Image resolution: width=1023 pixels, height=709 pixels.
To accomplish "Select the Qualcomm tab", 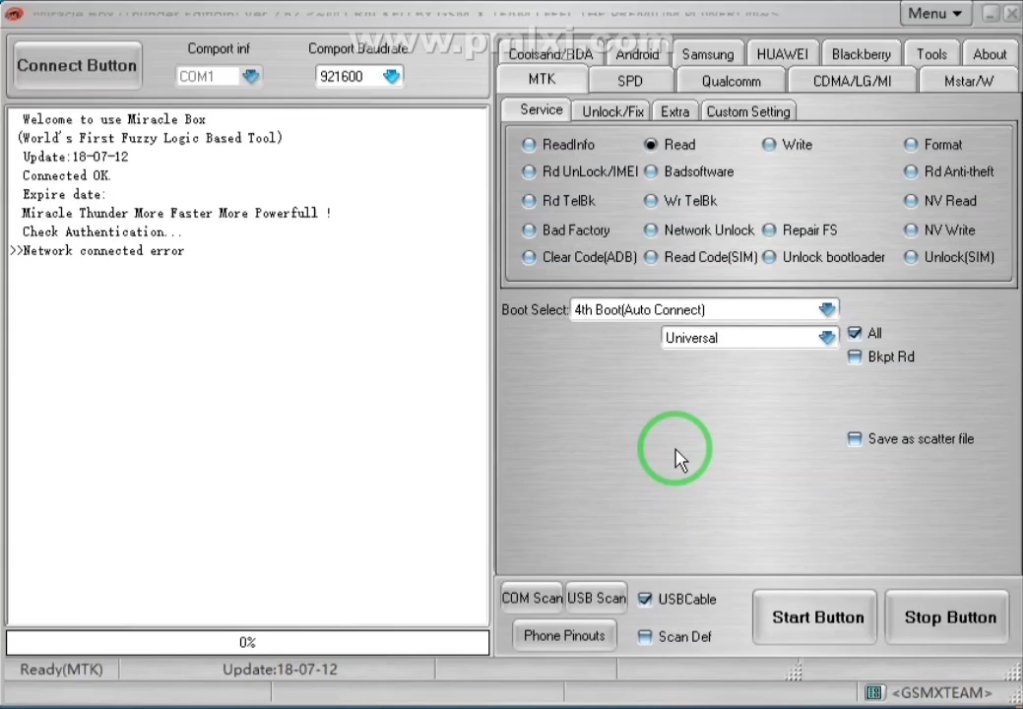I will [731, 81].
